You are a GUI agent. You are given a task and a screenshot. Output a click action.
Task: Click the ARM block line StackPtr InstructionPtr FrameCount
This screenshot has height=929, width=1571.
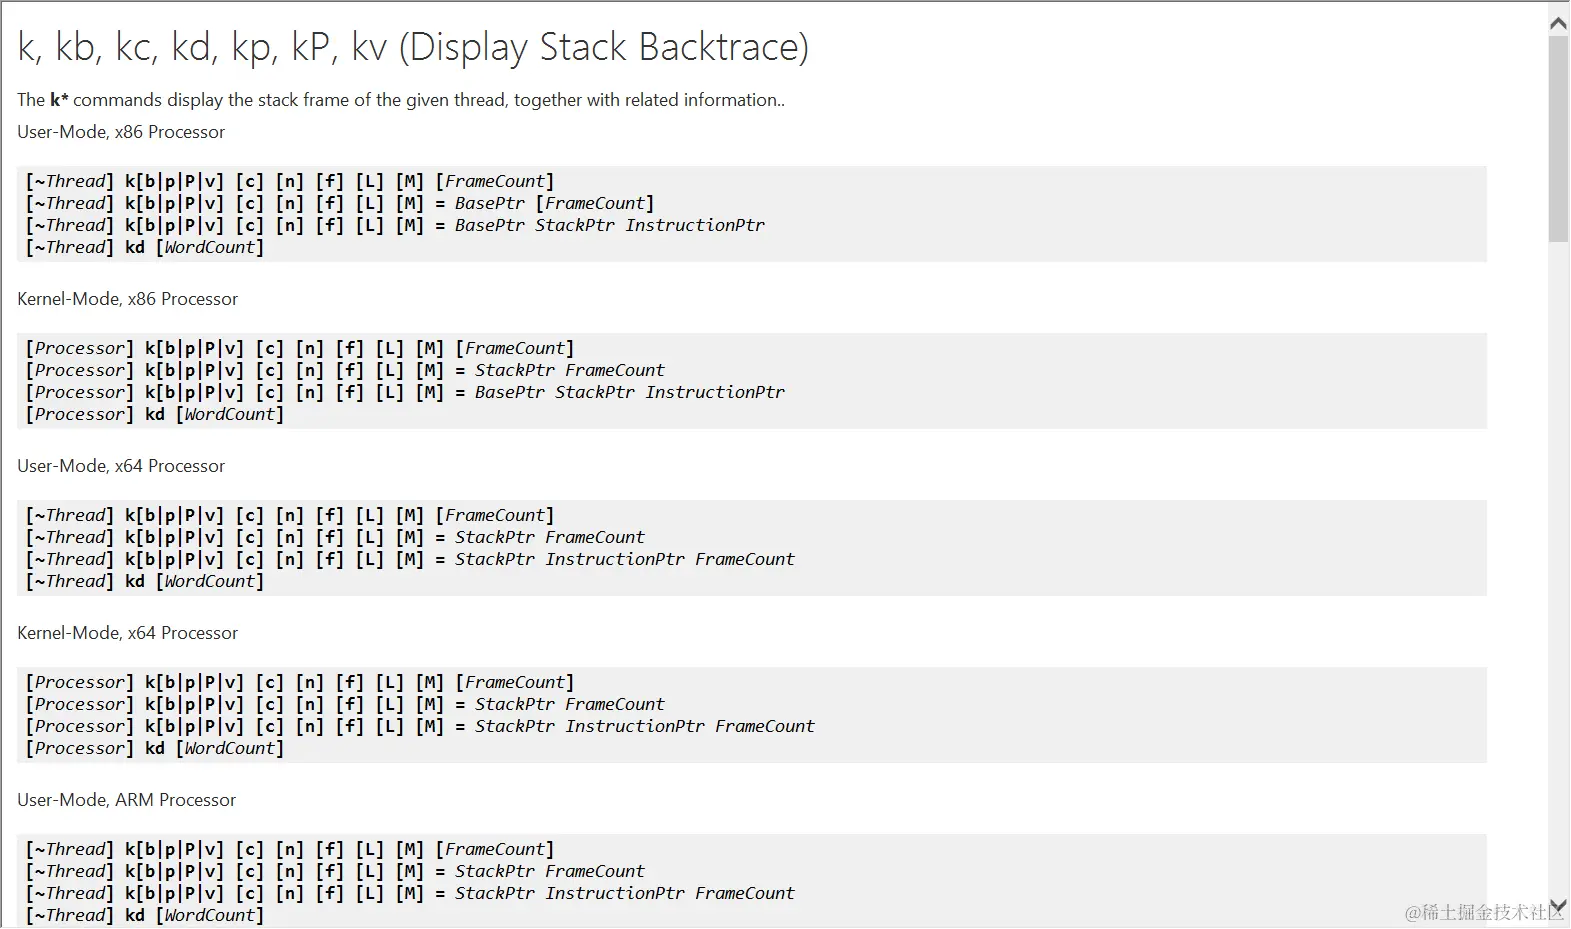(x=410, y=893)
